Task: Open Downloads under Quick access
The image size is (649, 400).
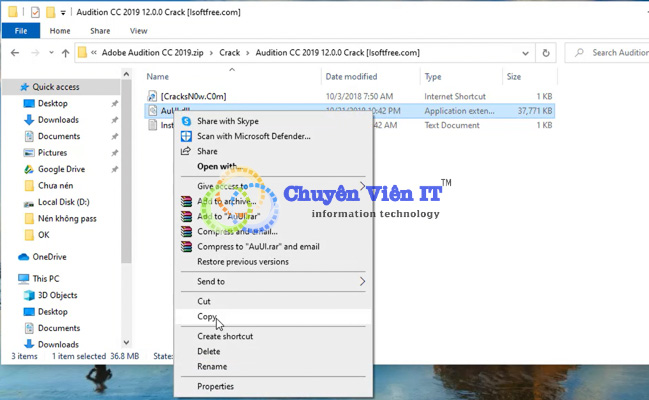Action: click(x=58, y=120)
